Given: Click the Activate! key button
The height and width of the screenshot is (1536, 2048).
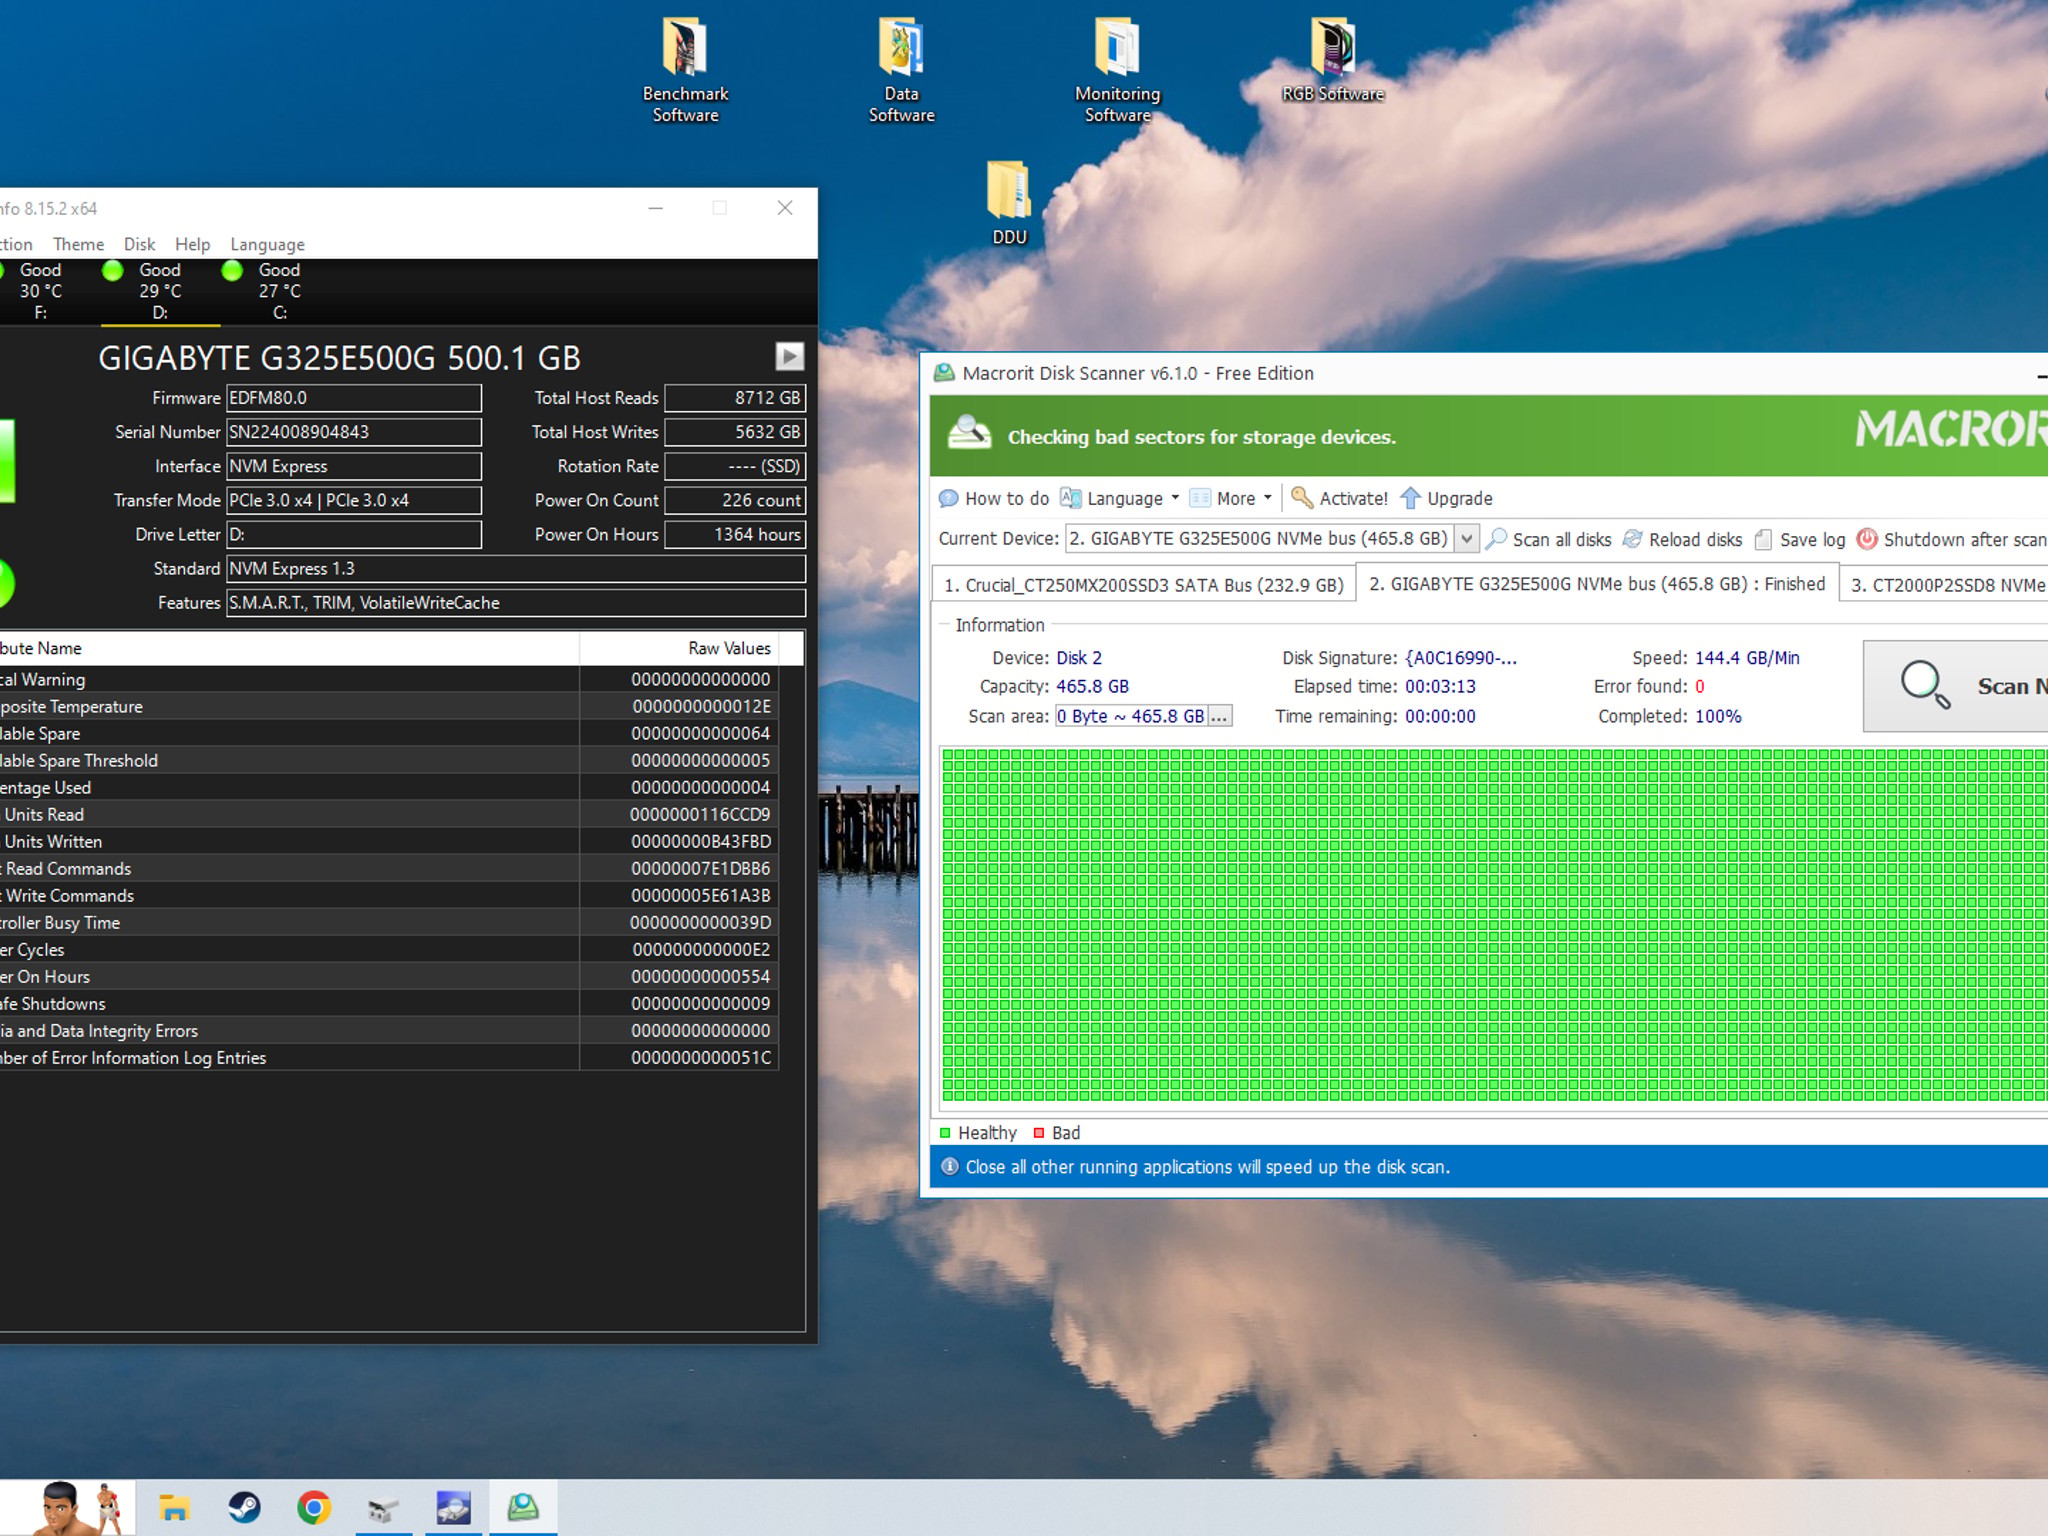Looking at the screenshot, I should tap(1340, 498).
